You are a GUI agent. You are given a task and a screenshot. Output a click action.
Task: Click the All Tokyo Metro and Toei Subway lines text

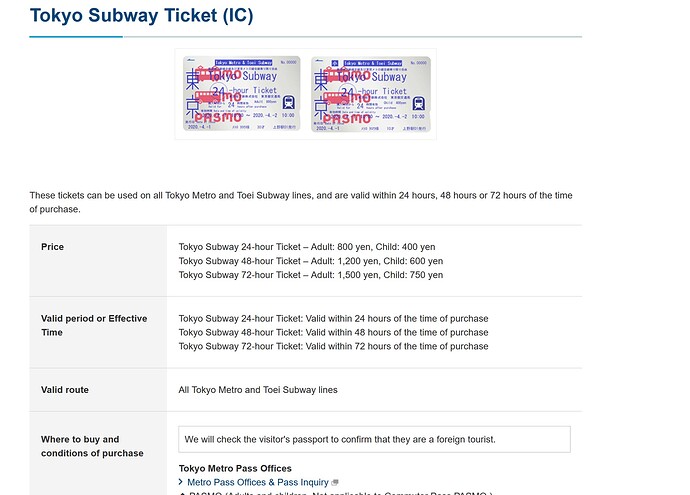(258, 390)
